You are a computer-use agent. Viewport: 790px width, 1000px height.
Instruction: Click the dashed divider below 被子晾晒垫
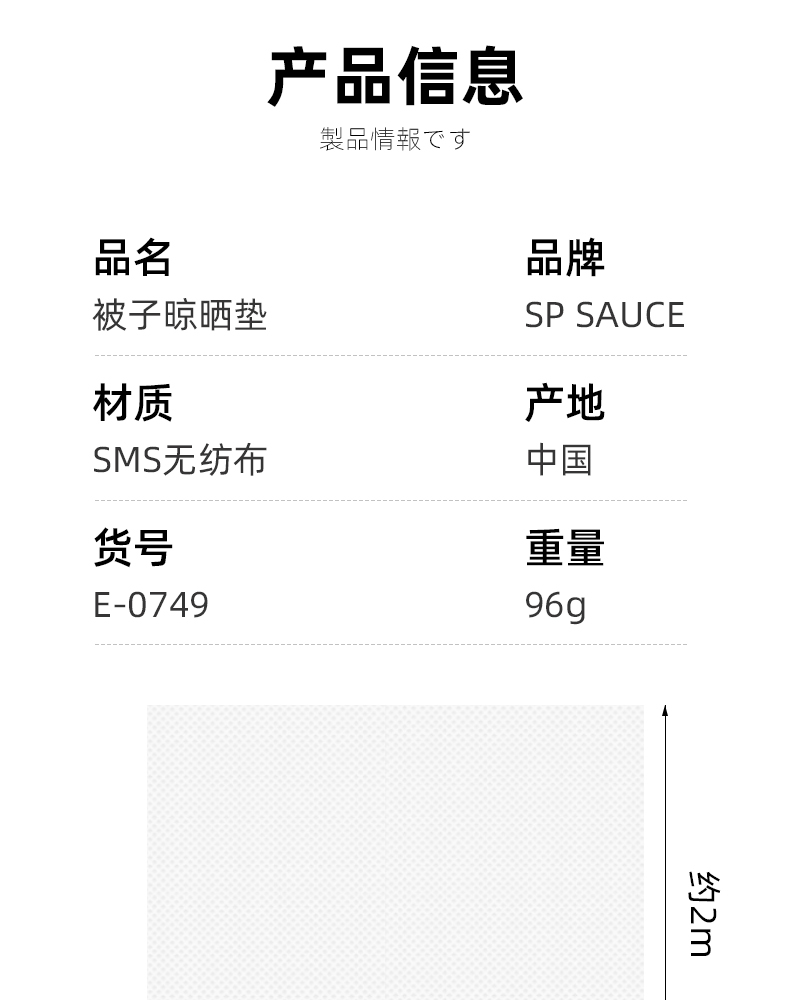pyautogui.click(x=390, y=355)
